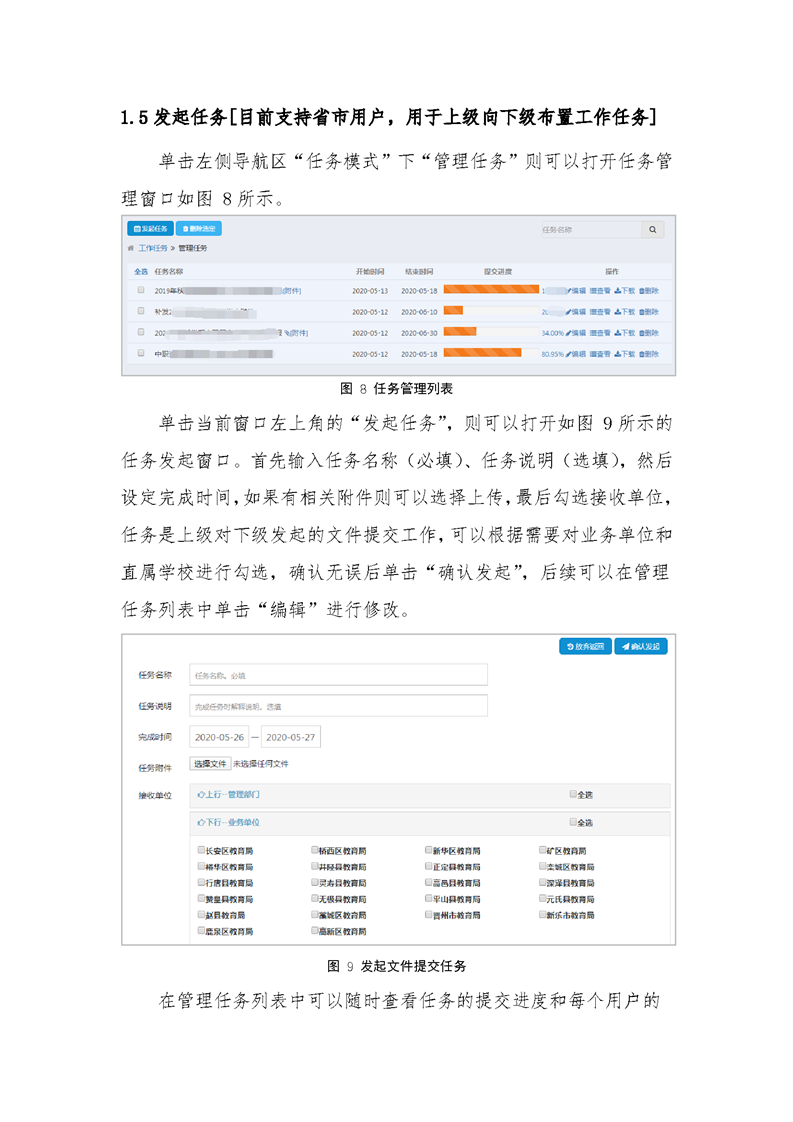
Task: Check the 行唐县教育局 checkbox
Action: click(201, 882)
